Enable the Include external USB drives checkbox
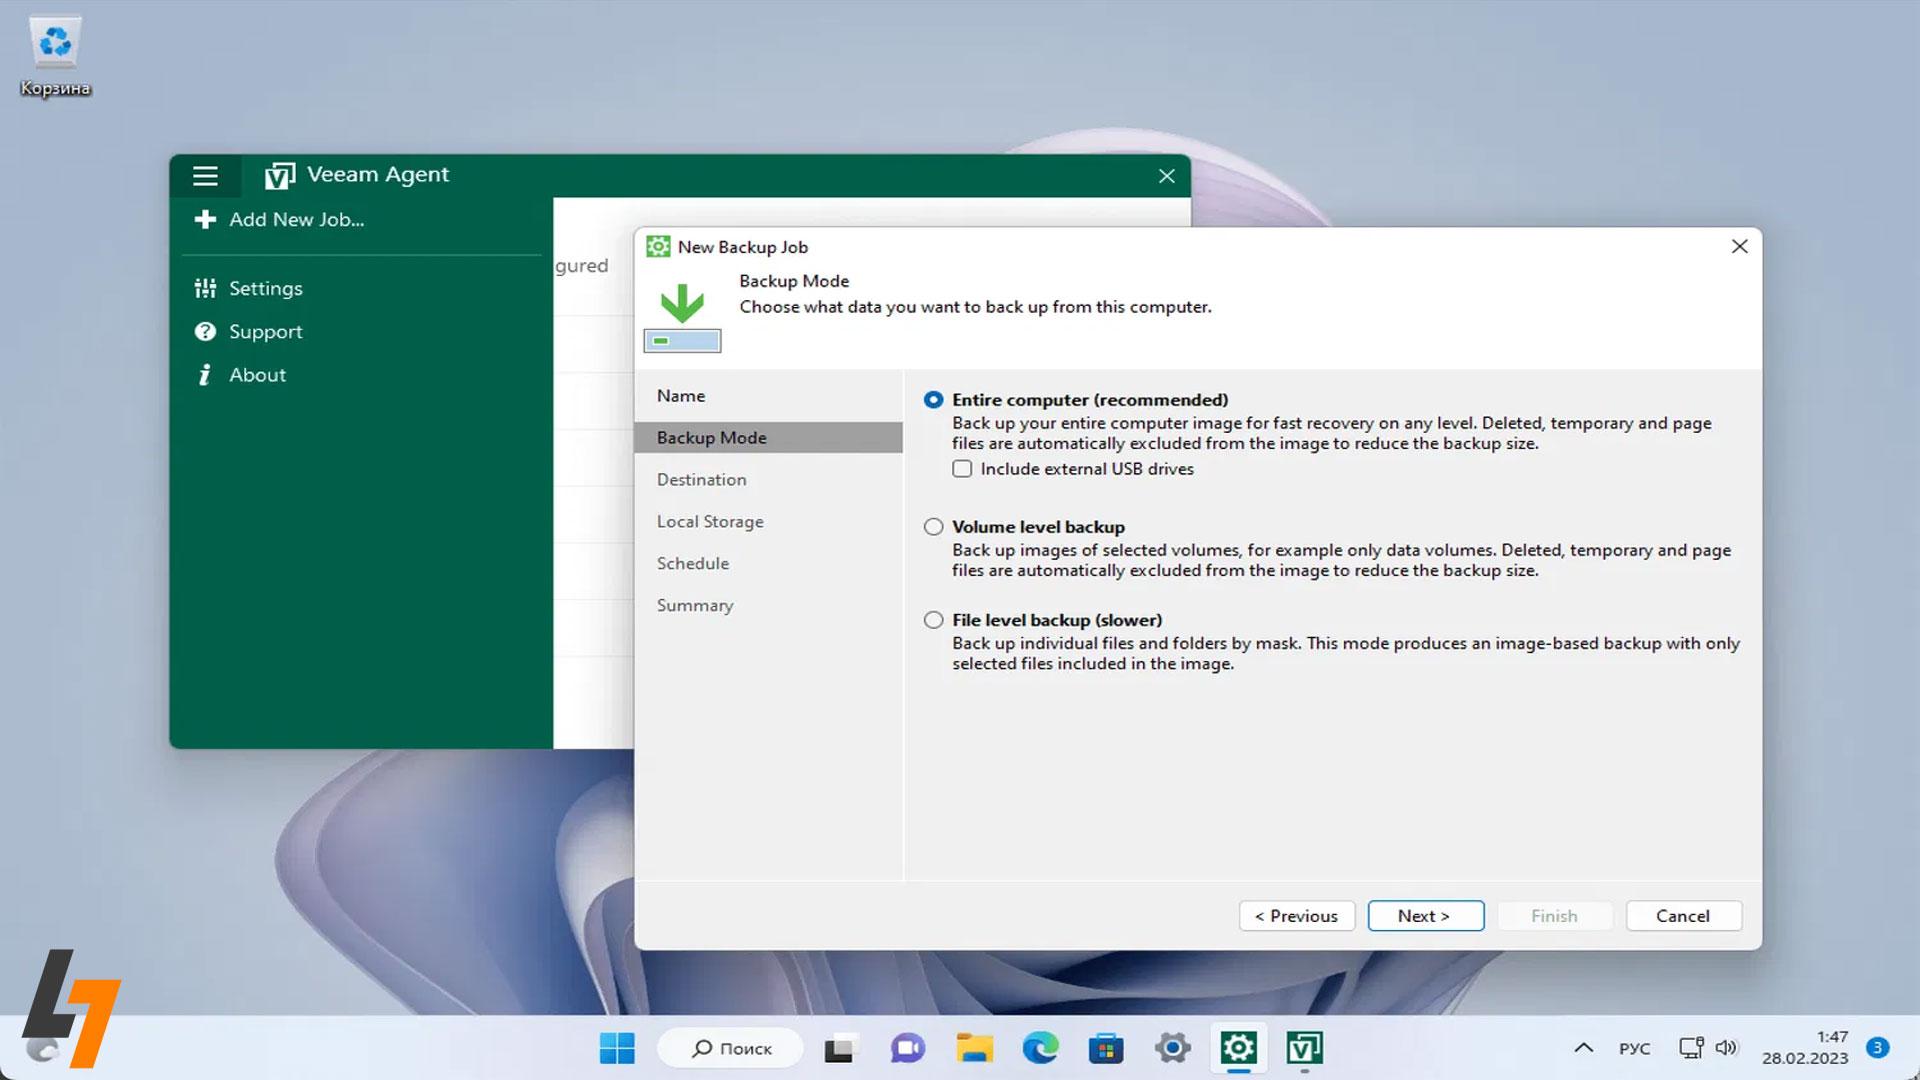 pos(961,468)
